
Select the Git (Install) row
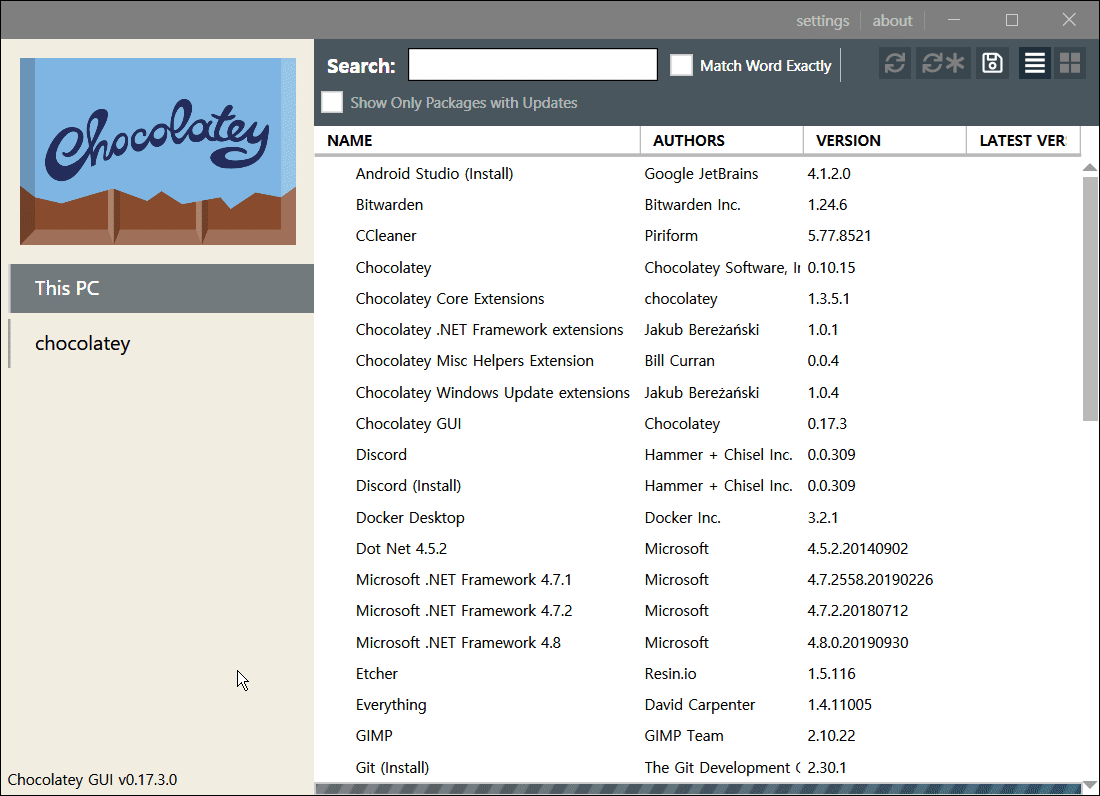click(698, 767)
